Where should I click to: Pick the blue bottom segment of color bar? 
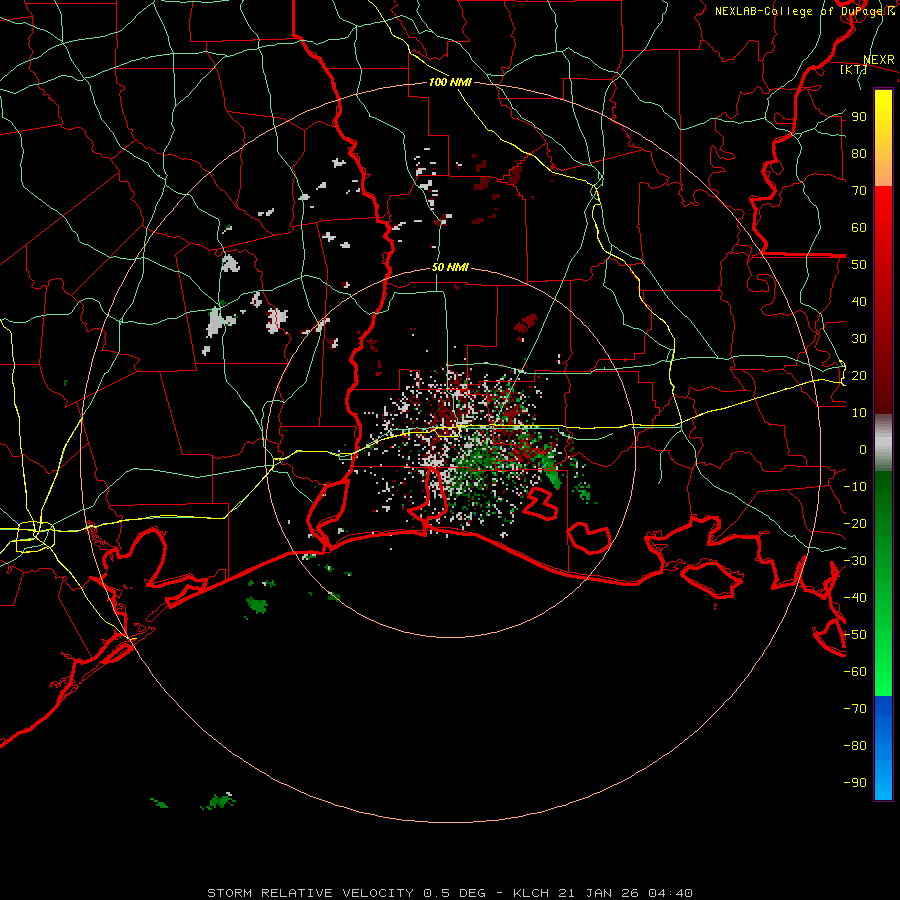883,747
